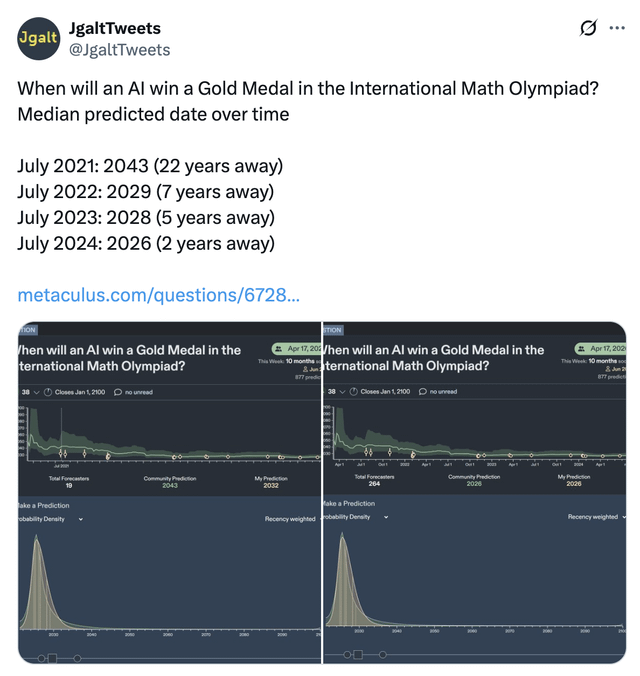Click the left Community Prediction 2043 value

coord(170,485)
